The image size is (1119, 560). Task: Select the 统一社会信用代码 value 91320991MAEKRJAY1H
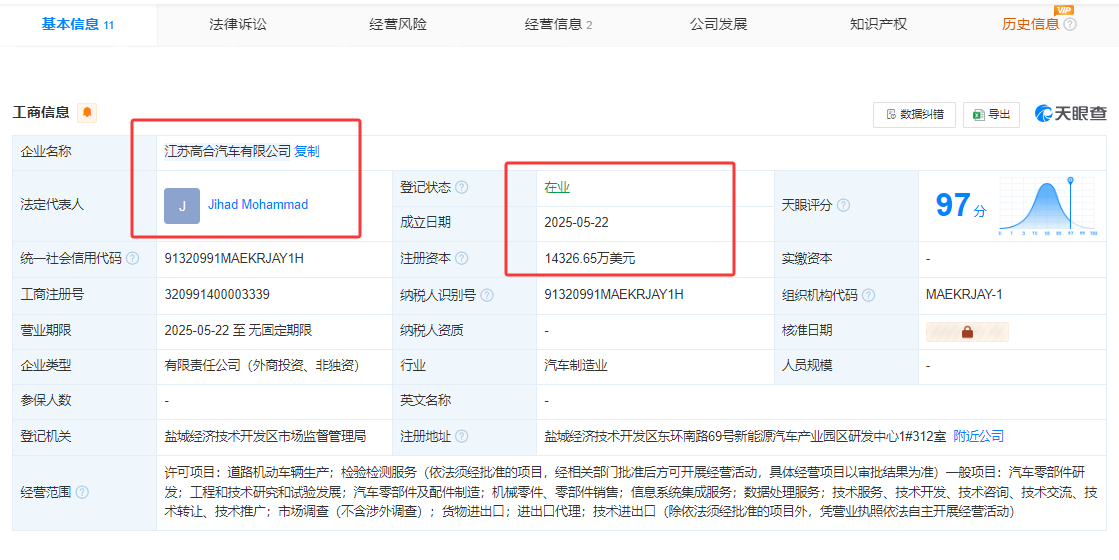pos(234,259)
